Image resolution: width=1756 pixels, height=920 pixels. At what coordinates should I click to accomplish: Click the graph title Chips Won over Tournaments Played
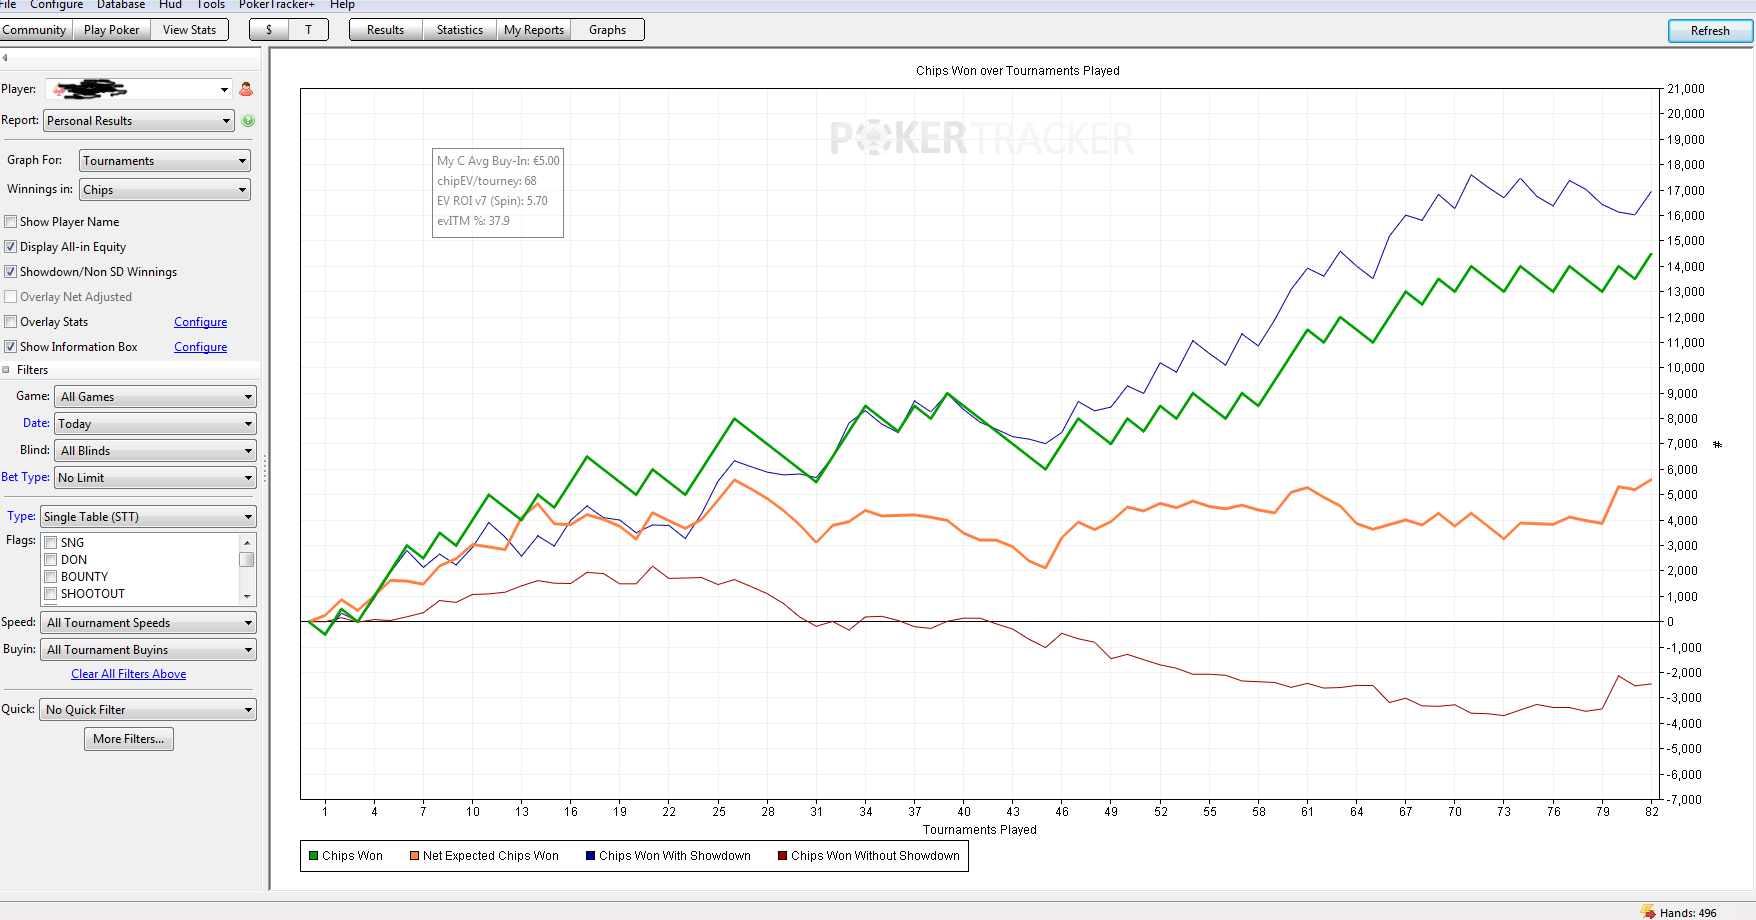coord(1018,71)
